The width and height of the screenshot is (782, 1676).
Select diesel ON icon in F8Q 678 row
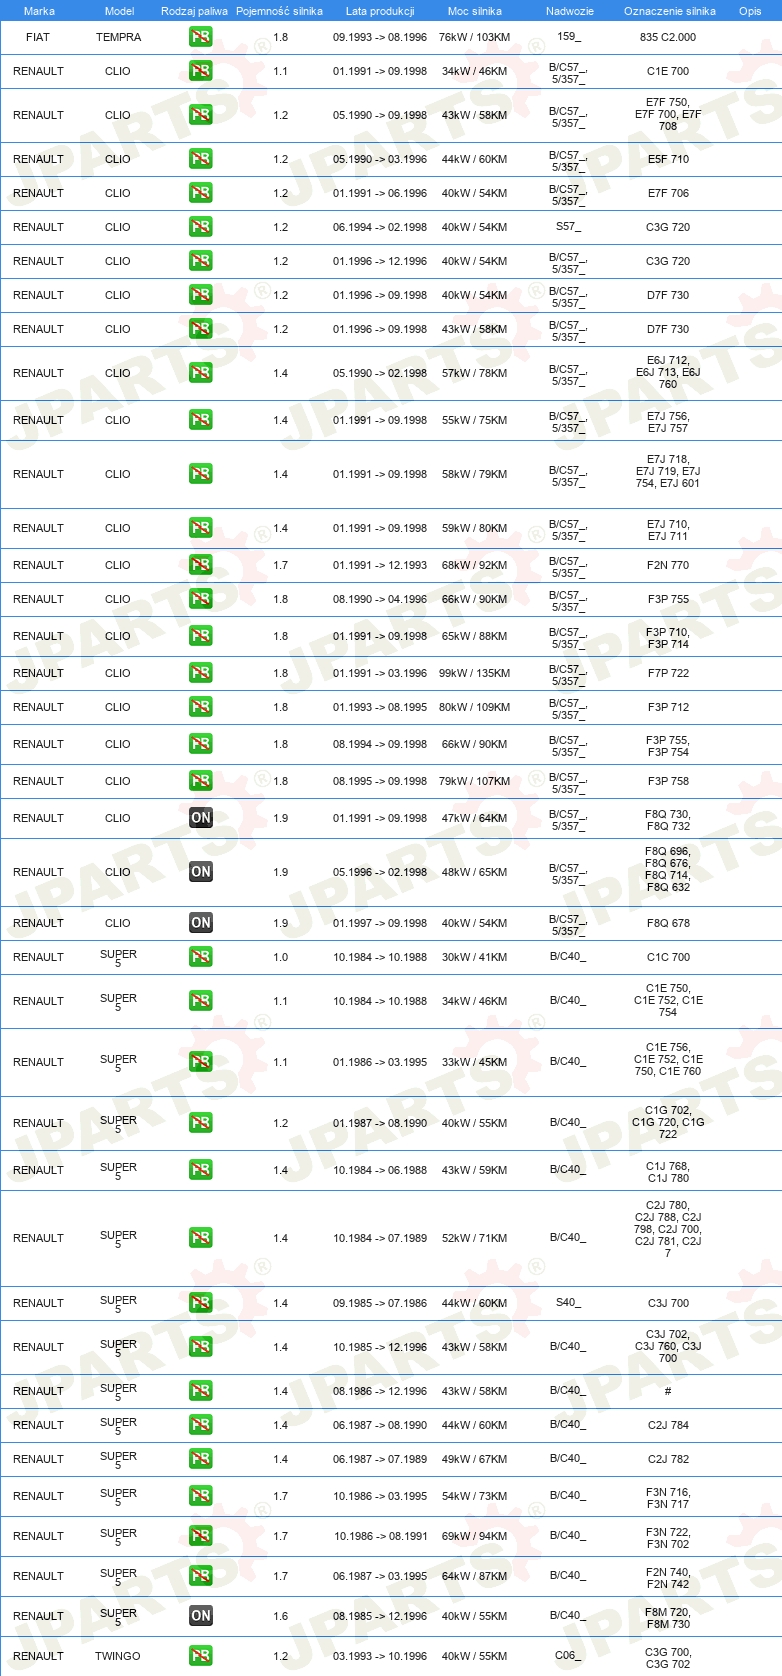click(201, 923)
